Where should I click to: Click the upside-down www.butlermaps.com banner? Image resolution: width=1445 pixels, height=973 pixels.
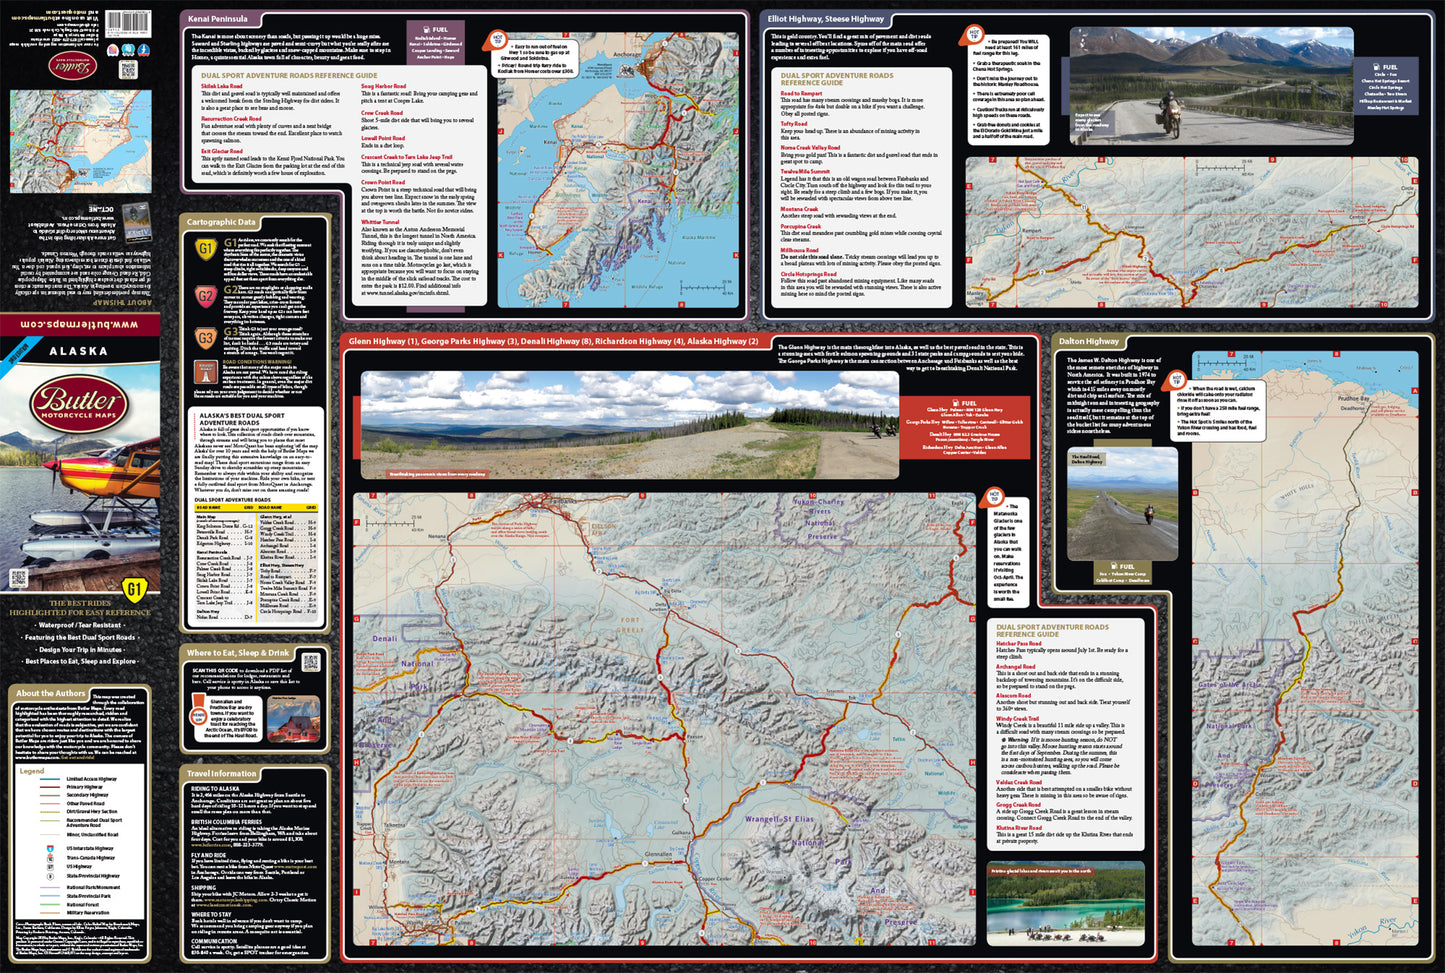pos(79,325)
